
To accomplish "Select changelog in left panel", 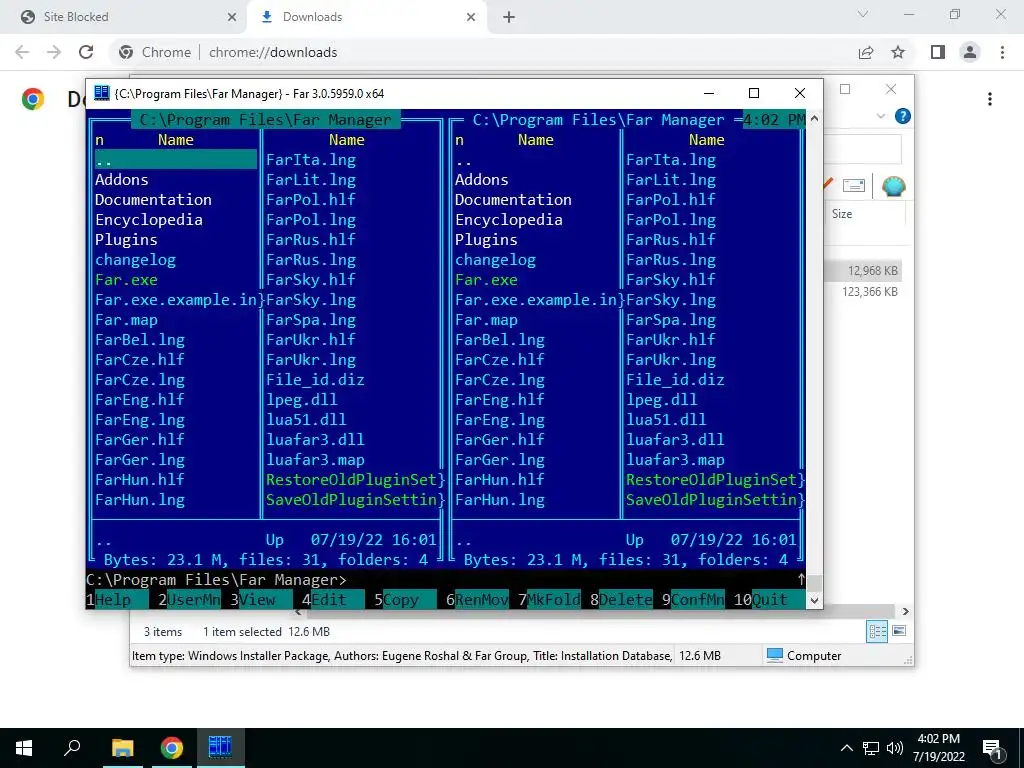I will tap(135, 260).
